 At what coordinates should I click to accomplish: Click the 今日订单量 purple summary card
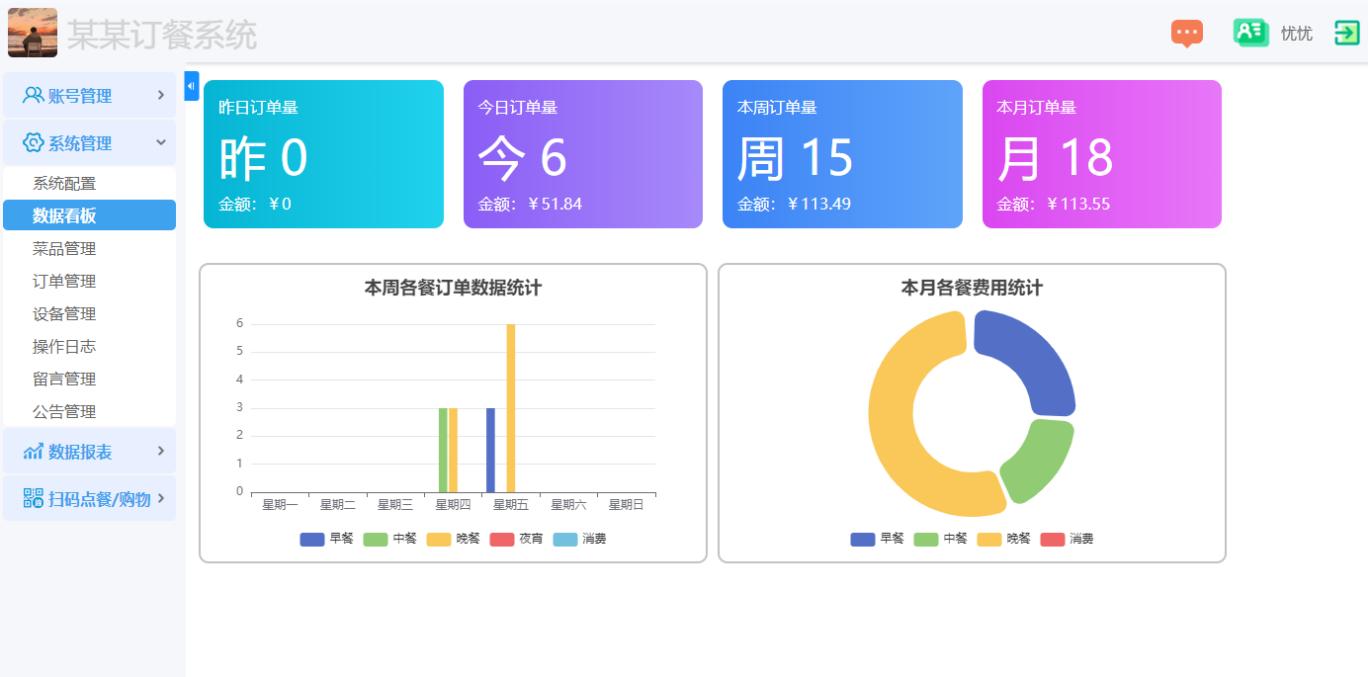click(582, 154)
